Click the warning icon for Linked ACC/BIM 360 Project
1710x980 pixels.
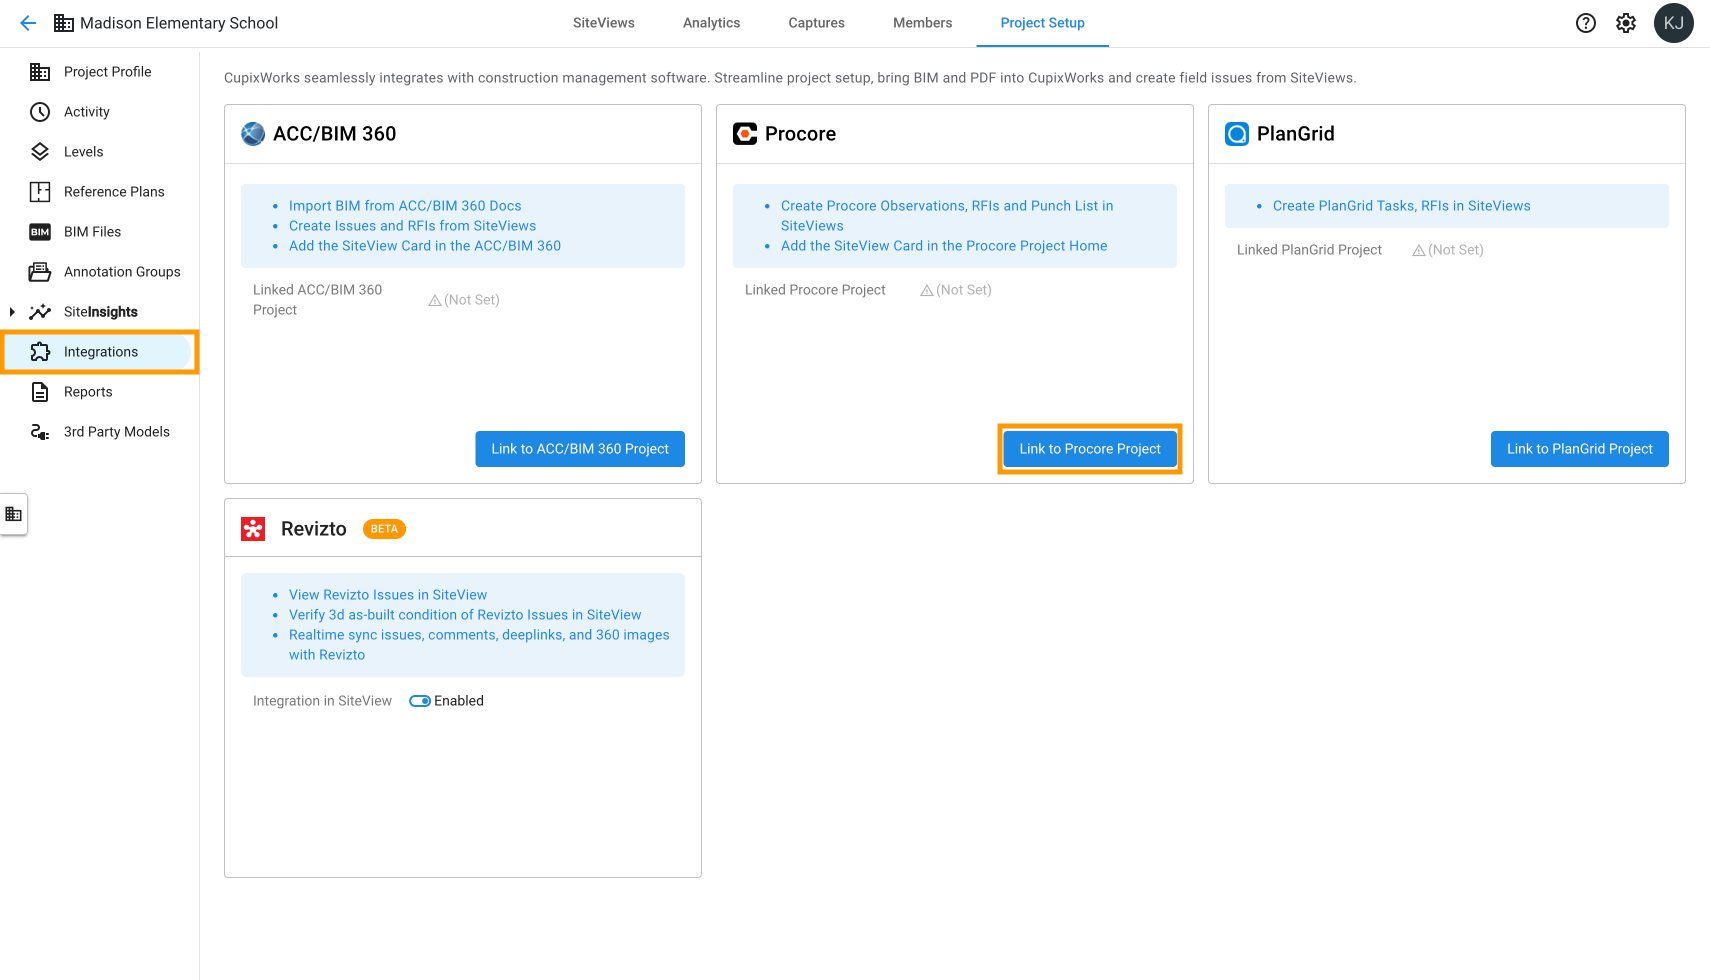435,300
